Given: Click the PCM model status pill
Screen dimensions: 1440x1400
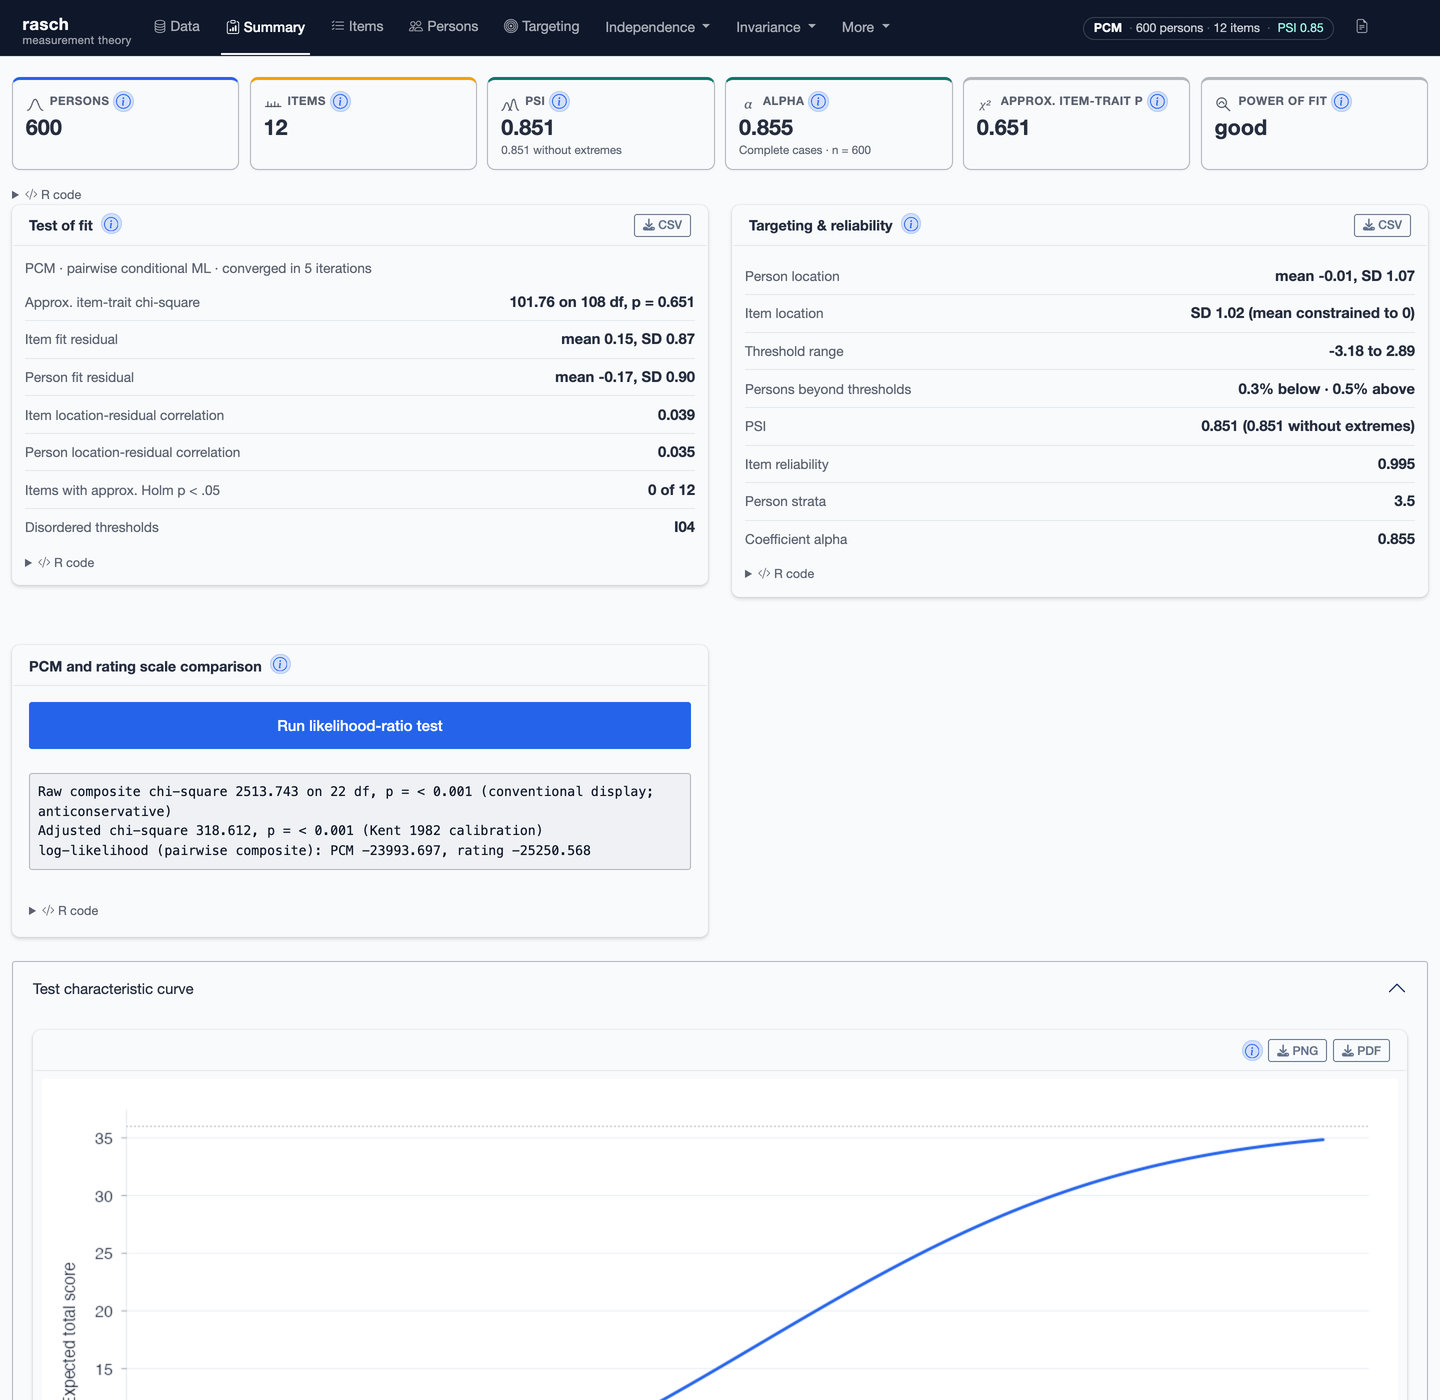Looking at the screenshot, I should tap(1208, 28).
